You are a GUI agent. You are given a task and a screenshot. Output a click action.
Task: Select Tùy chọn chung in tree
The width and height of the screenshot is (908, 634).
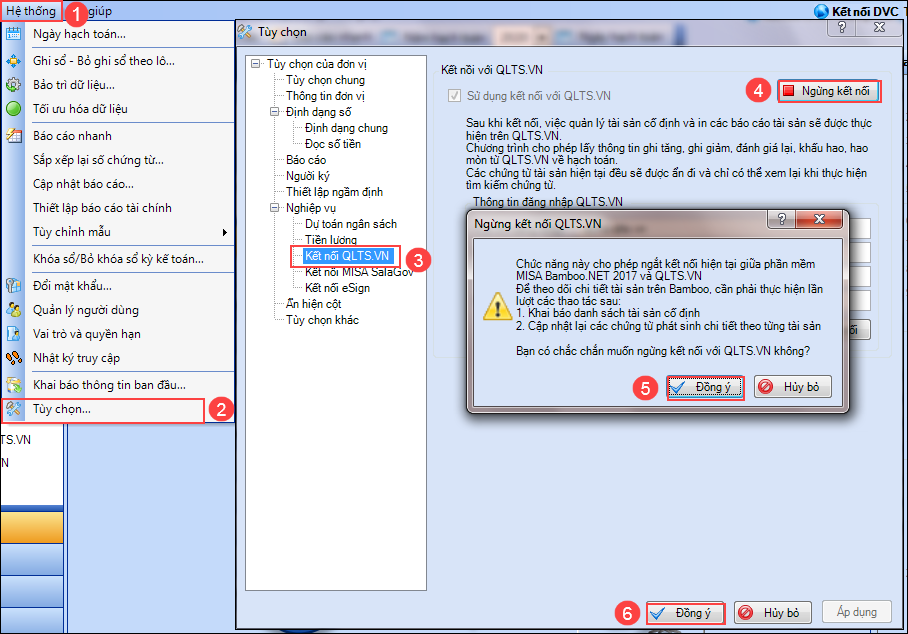(x=325, y=80)
